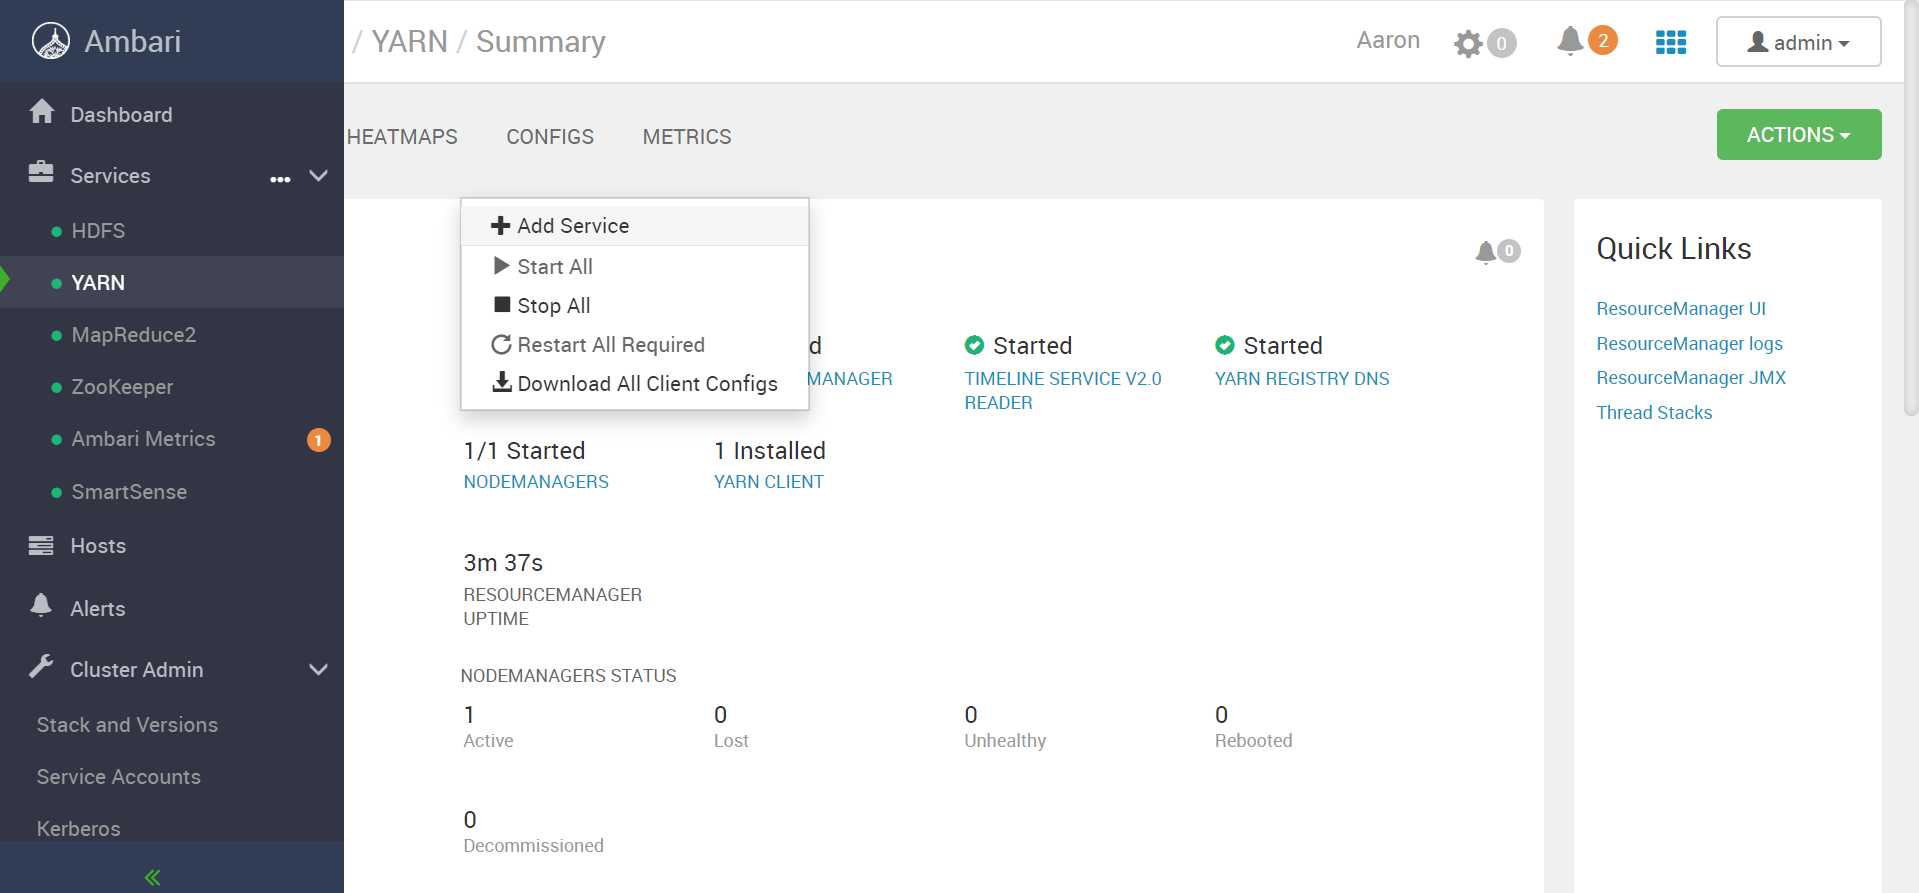Screen dimensions: 1919x893
Task: Click YARN in the breadcrumb
Action: 410,41
